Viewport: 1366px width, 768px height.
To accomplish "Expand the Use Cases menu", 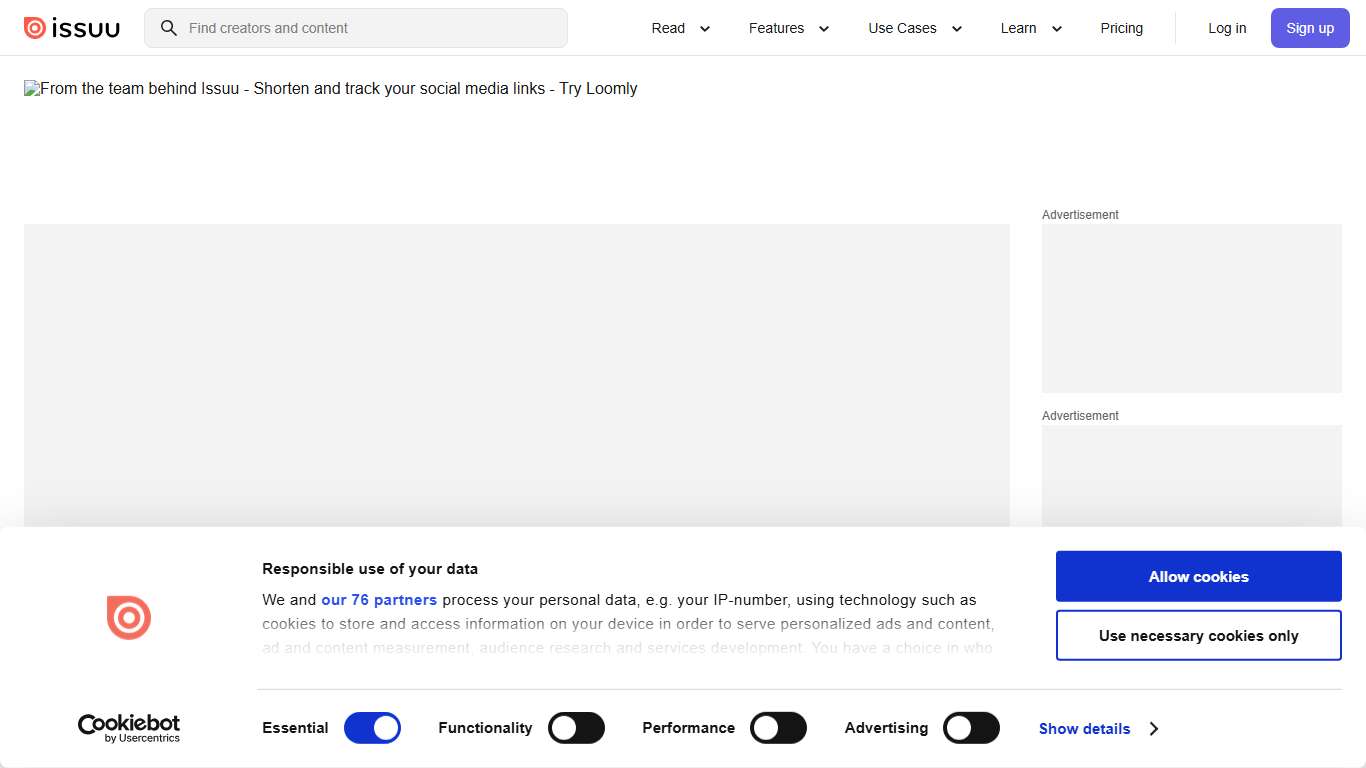I will click(x=915, y=28).
